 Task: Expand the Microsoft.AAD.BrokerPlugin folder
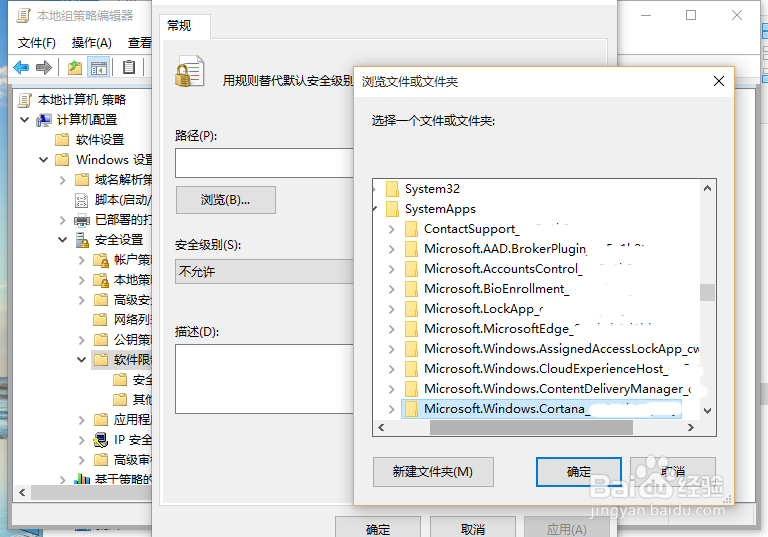tap(391, 249)
